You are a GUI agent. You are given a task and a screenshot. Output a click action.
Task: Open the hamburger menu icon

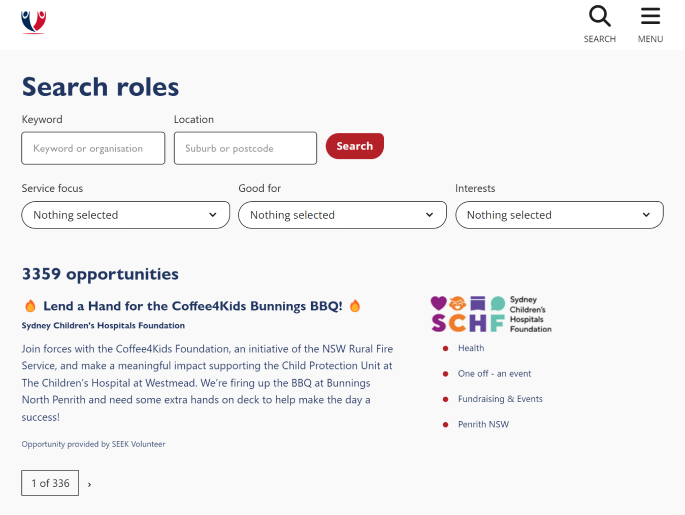click(650, 16)
